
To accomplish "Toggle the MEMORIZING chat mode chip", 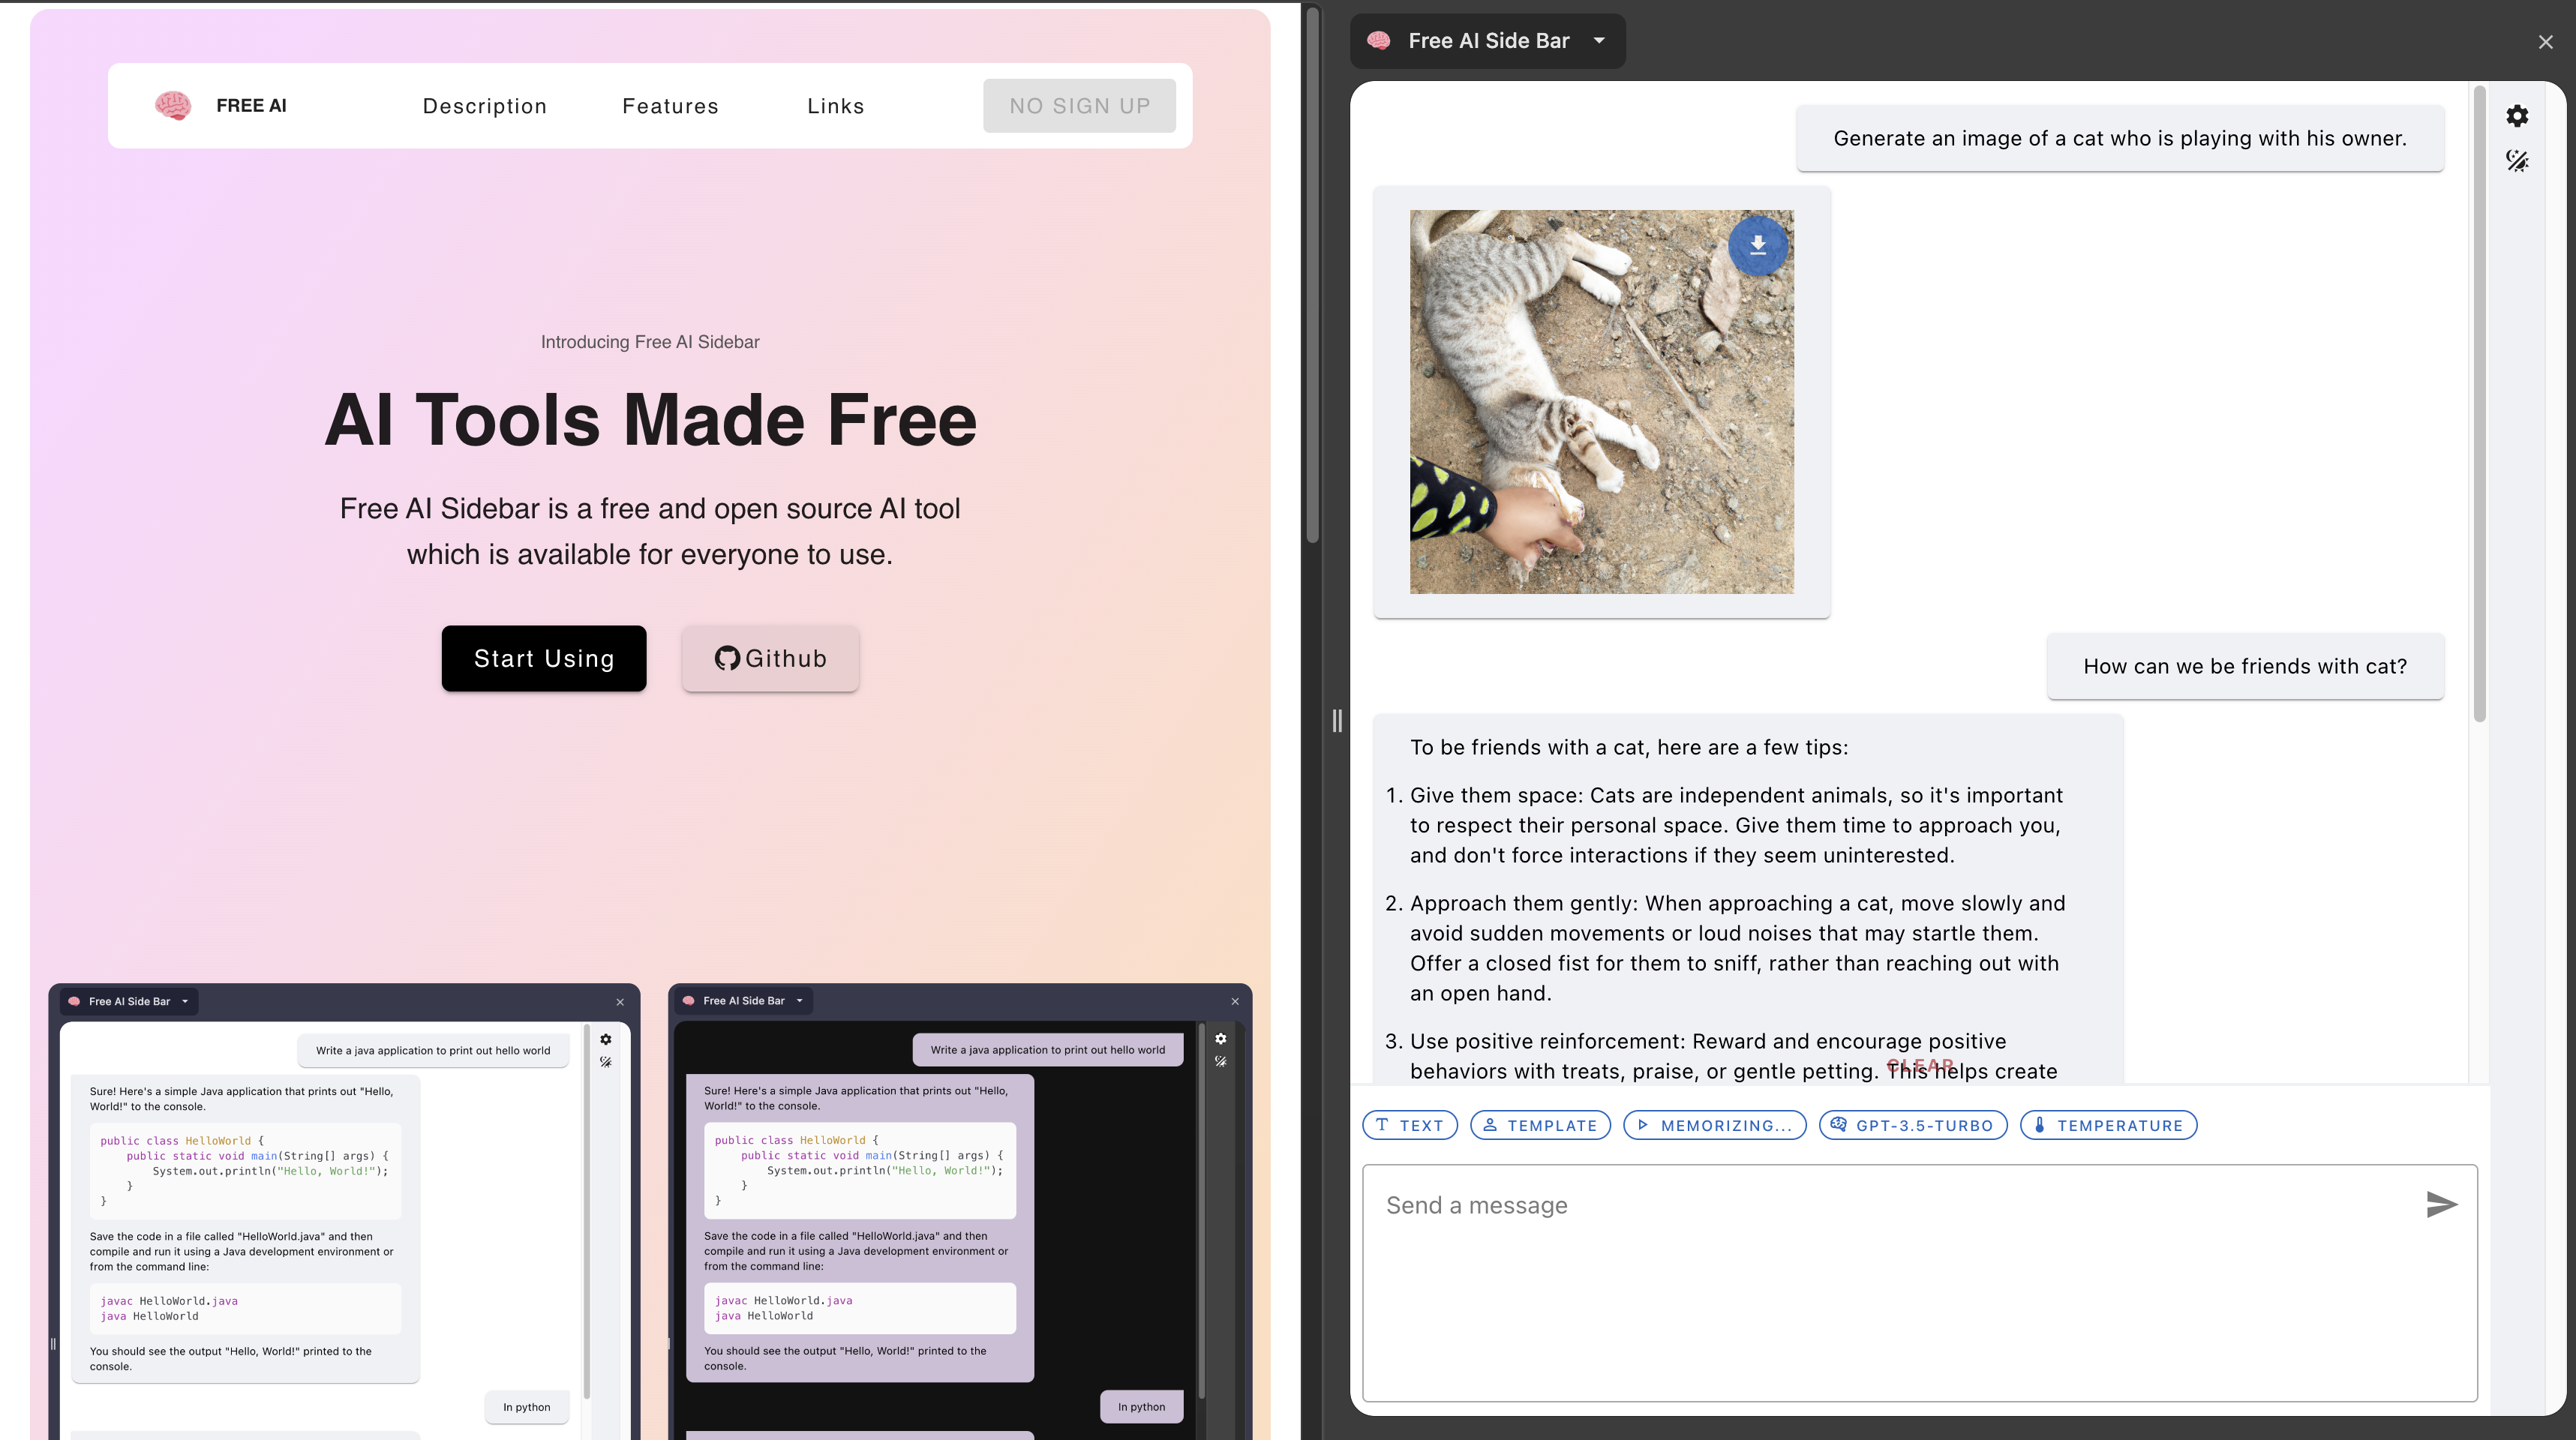I will coord(1714,1125).
